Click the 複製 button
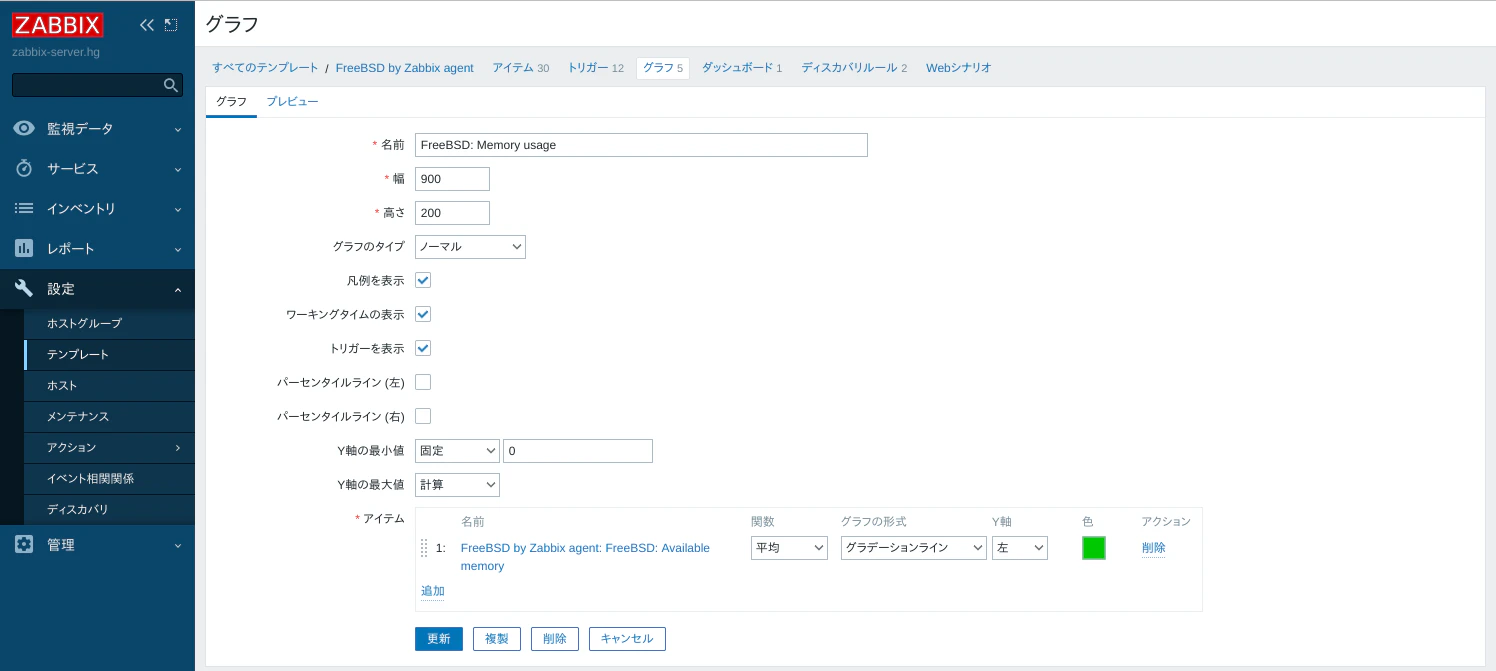 pos(497,639)
